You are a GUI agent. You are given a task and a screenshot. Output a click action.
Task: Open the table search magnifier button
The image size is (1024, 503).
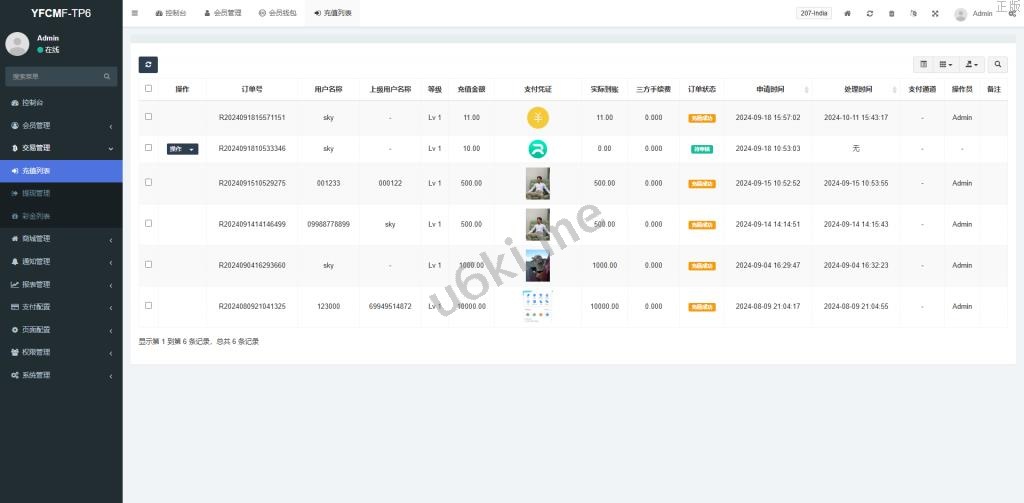[998, 64]
